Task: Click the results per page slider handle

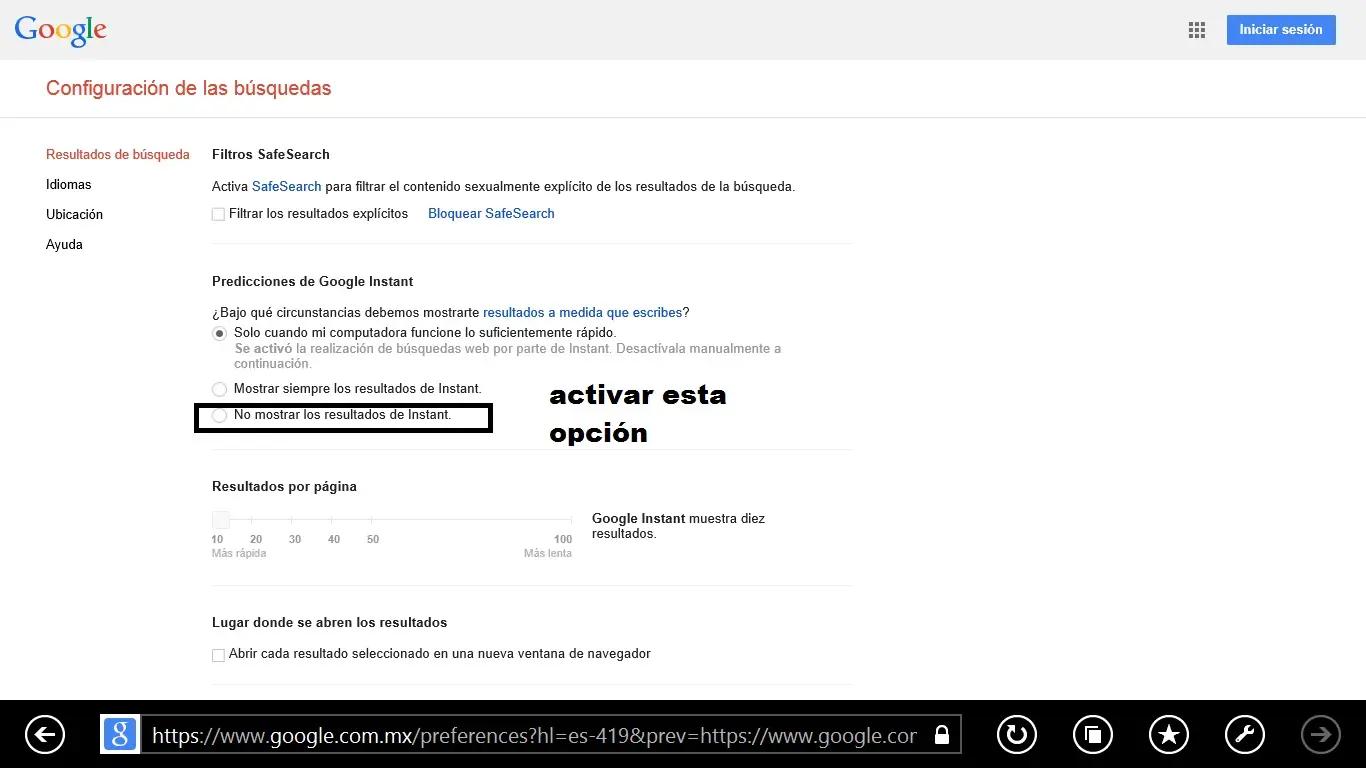Action: (221, 520)
